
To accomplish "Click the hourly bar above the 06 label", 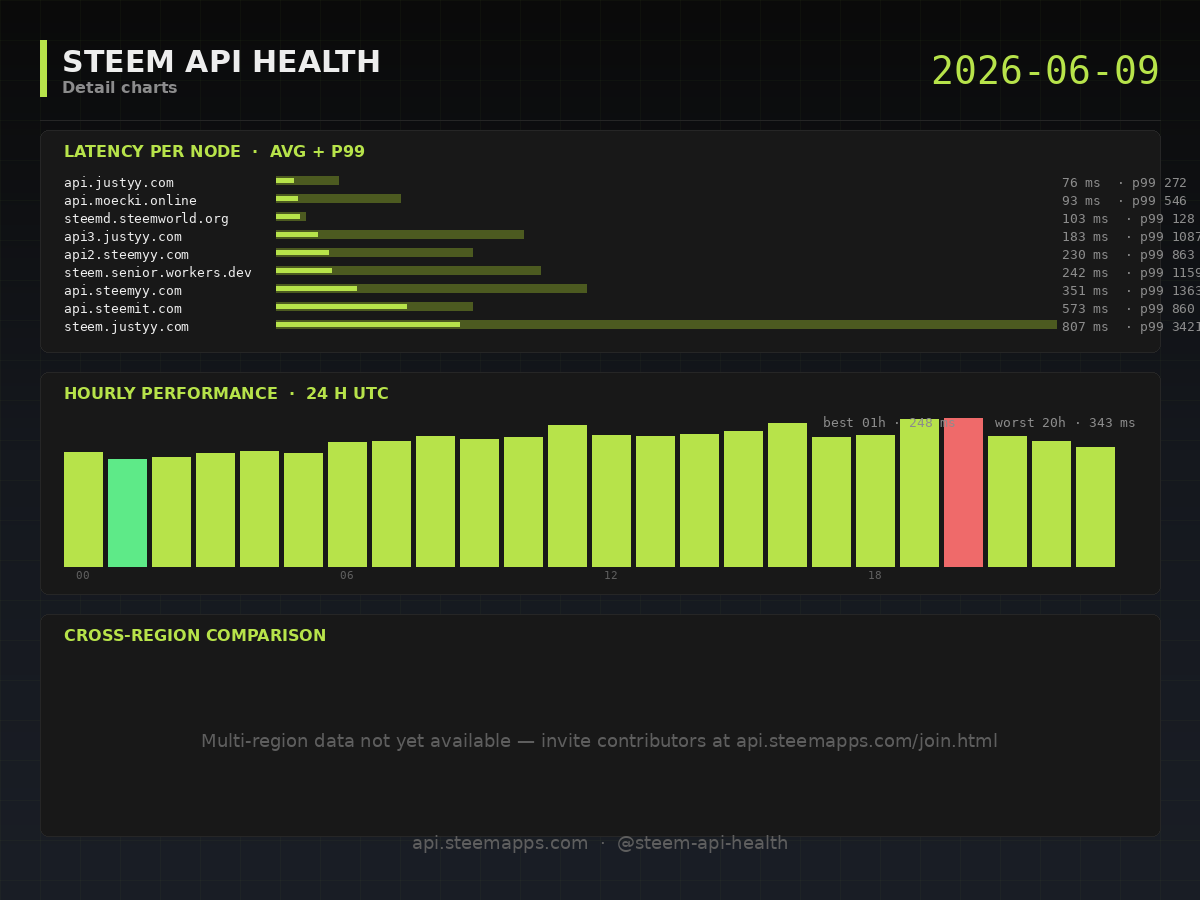I will [347, 504].
